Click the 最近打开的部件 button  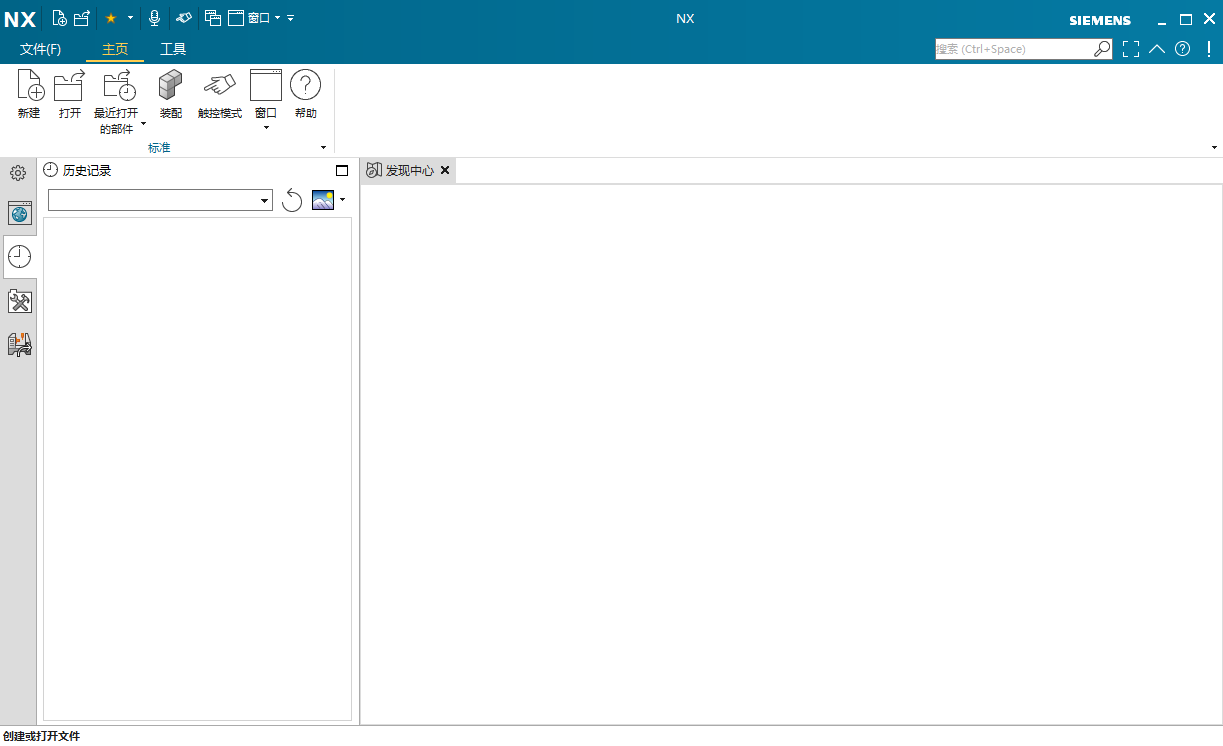point(118,95)
